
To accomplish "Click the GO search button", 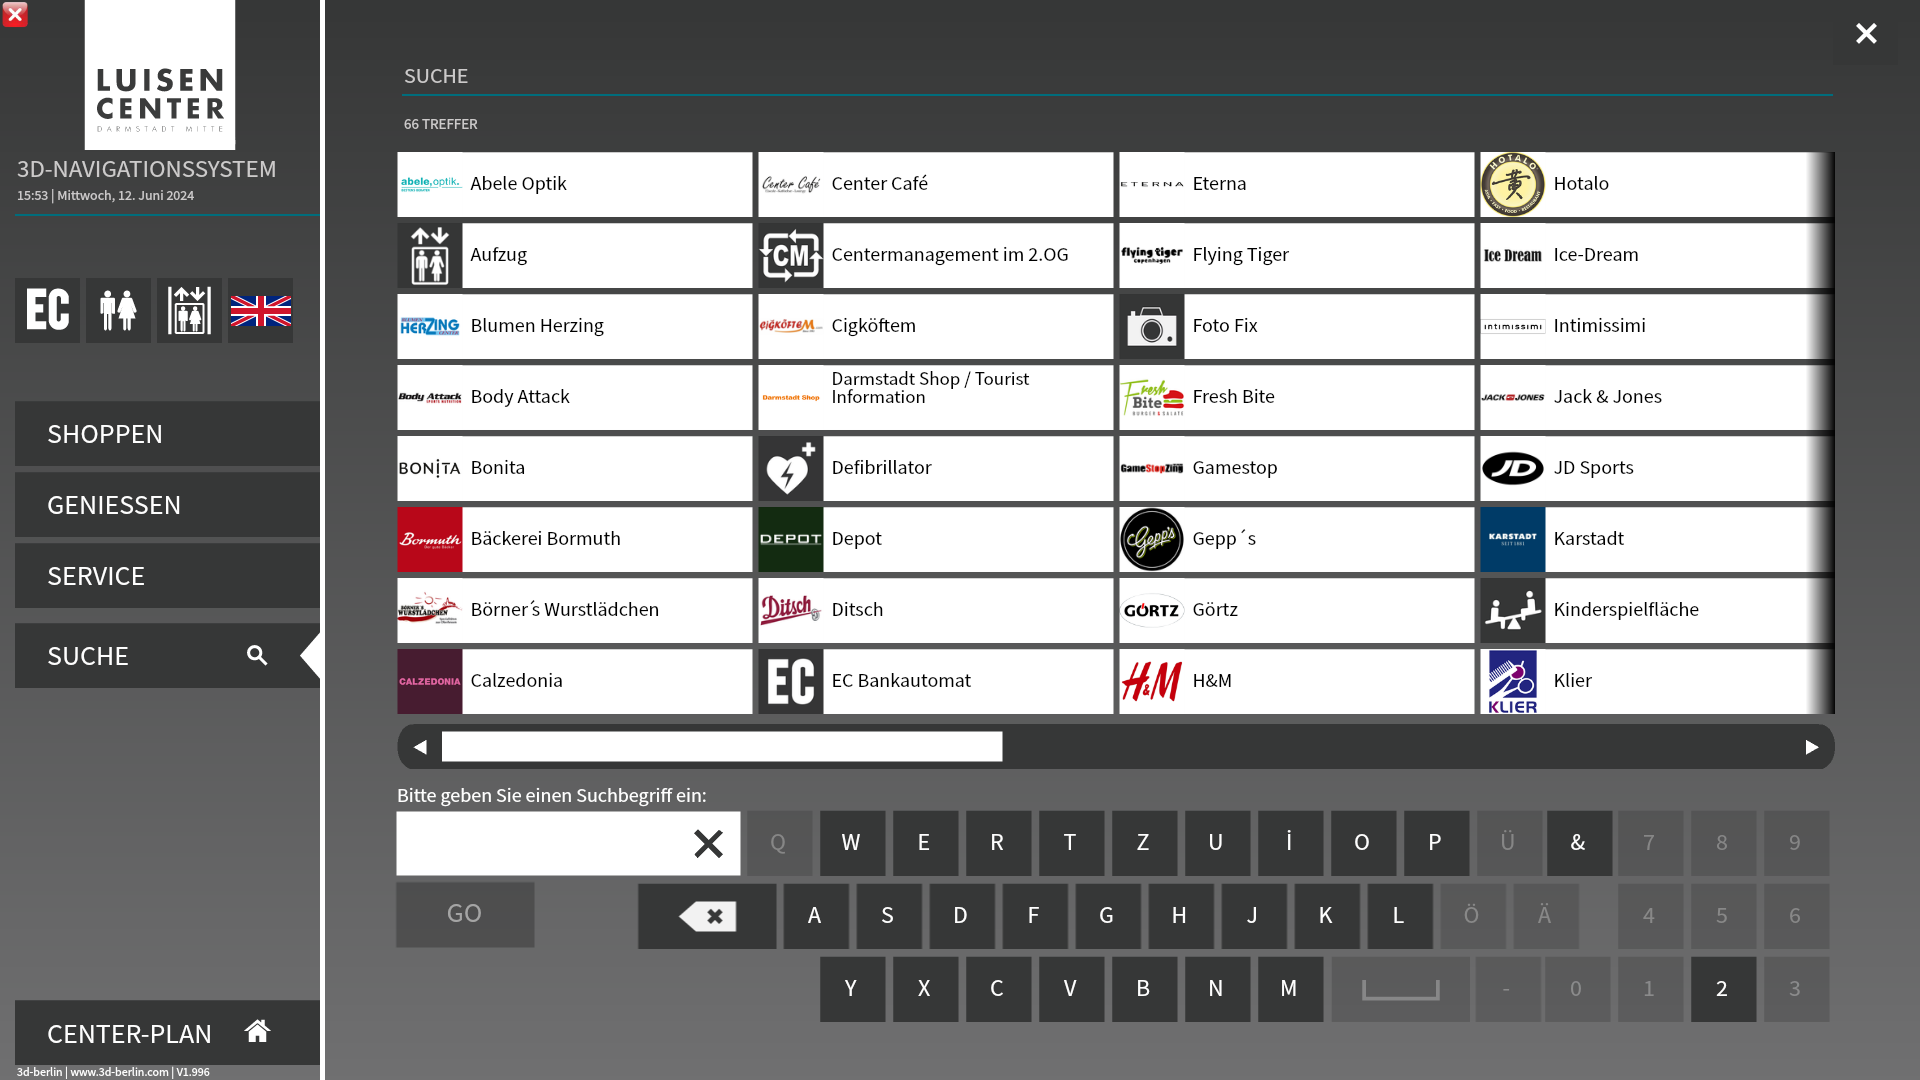I will point(465,914).
